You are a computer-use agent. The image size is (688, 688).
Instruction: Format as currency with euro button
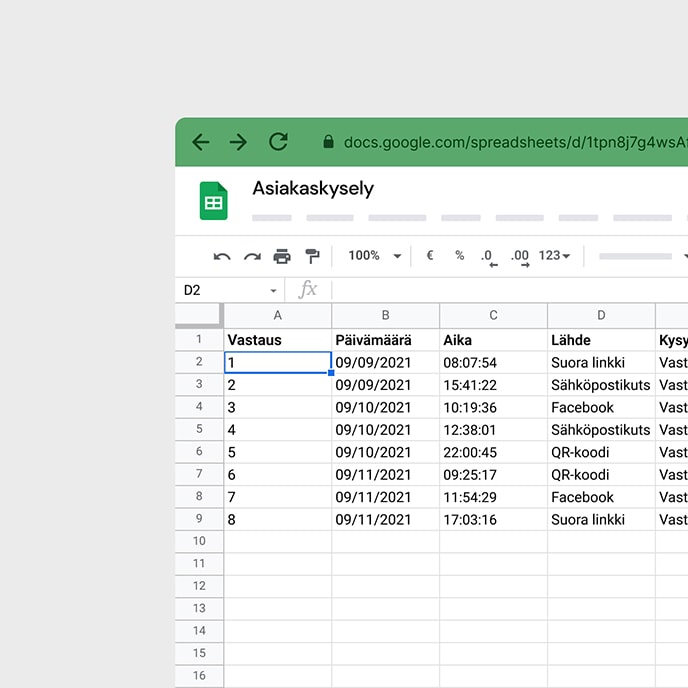point(430,256)
